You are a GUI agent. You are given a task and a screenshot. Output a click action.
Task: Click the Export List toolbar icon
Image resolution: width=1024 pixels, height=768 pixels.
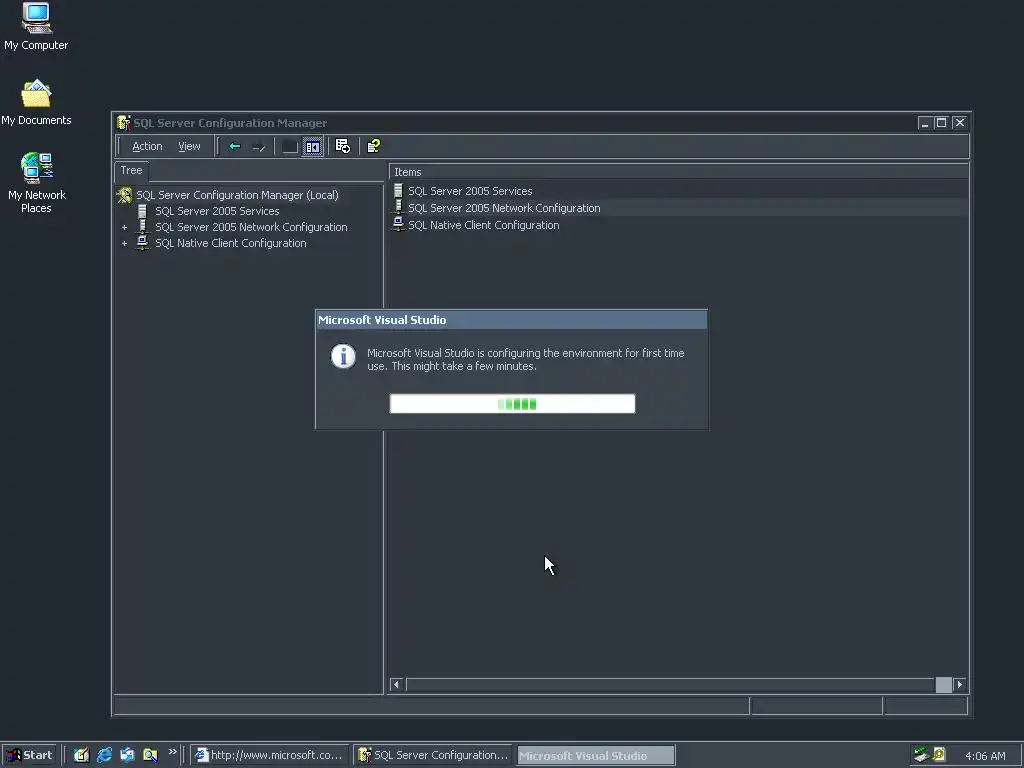point(343,146)
